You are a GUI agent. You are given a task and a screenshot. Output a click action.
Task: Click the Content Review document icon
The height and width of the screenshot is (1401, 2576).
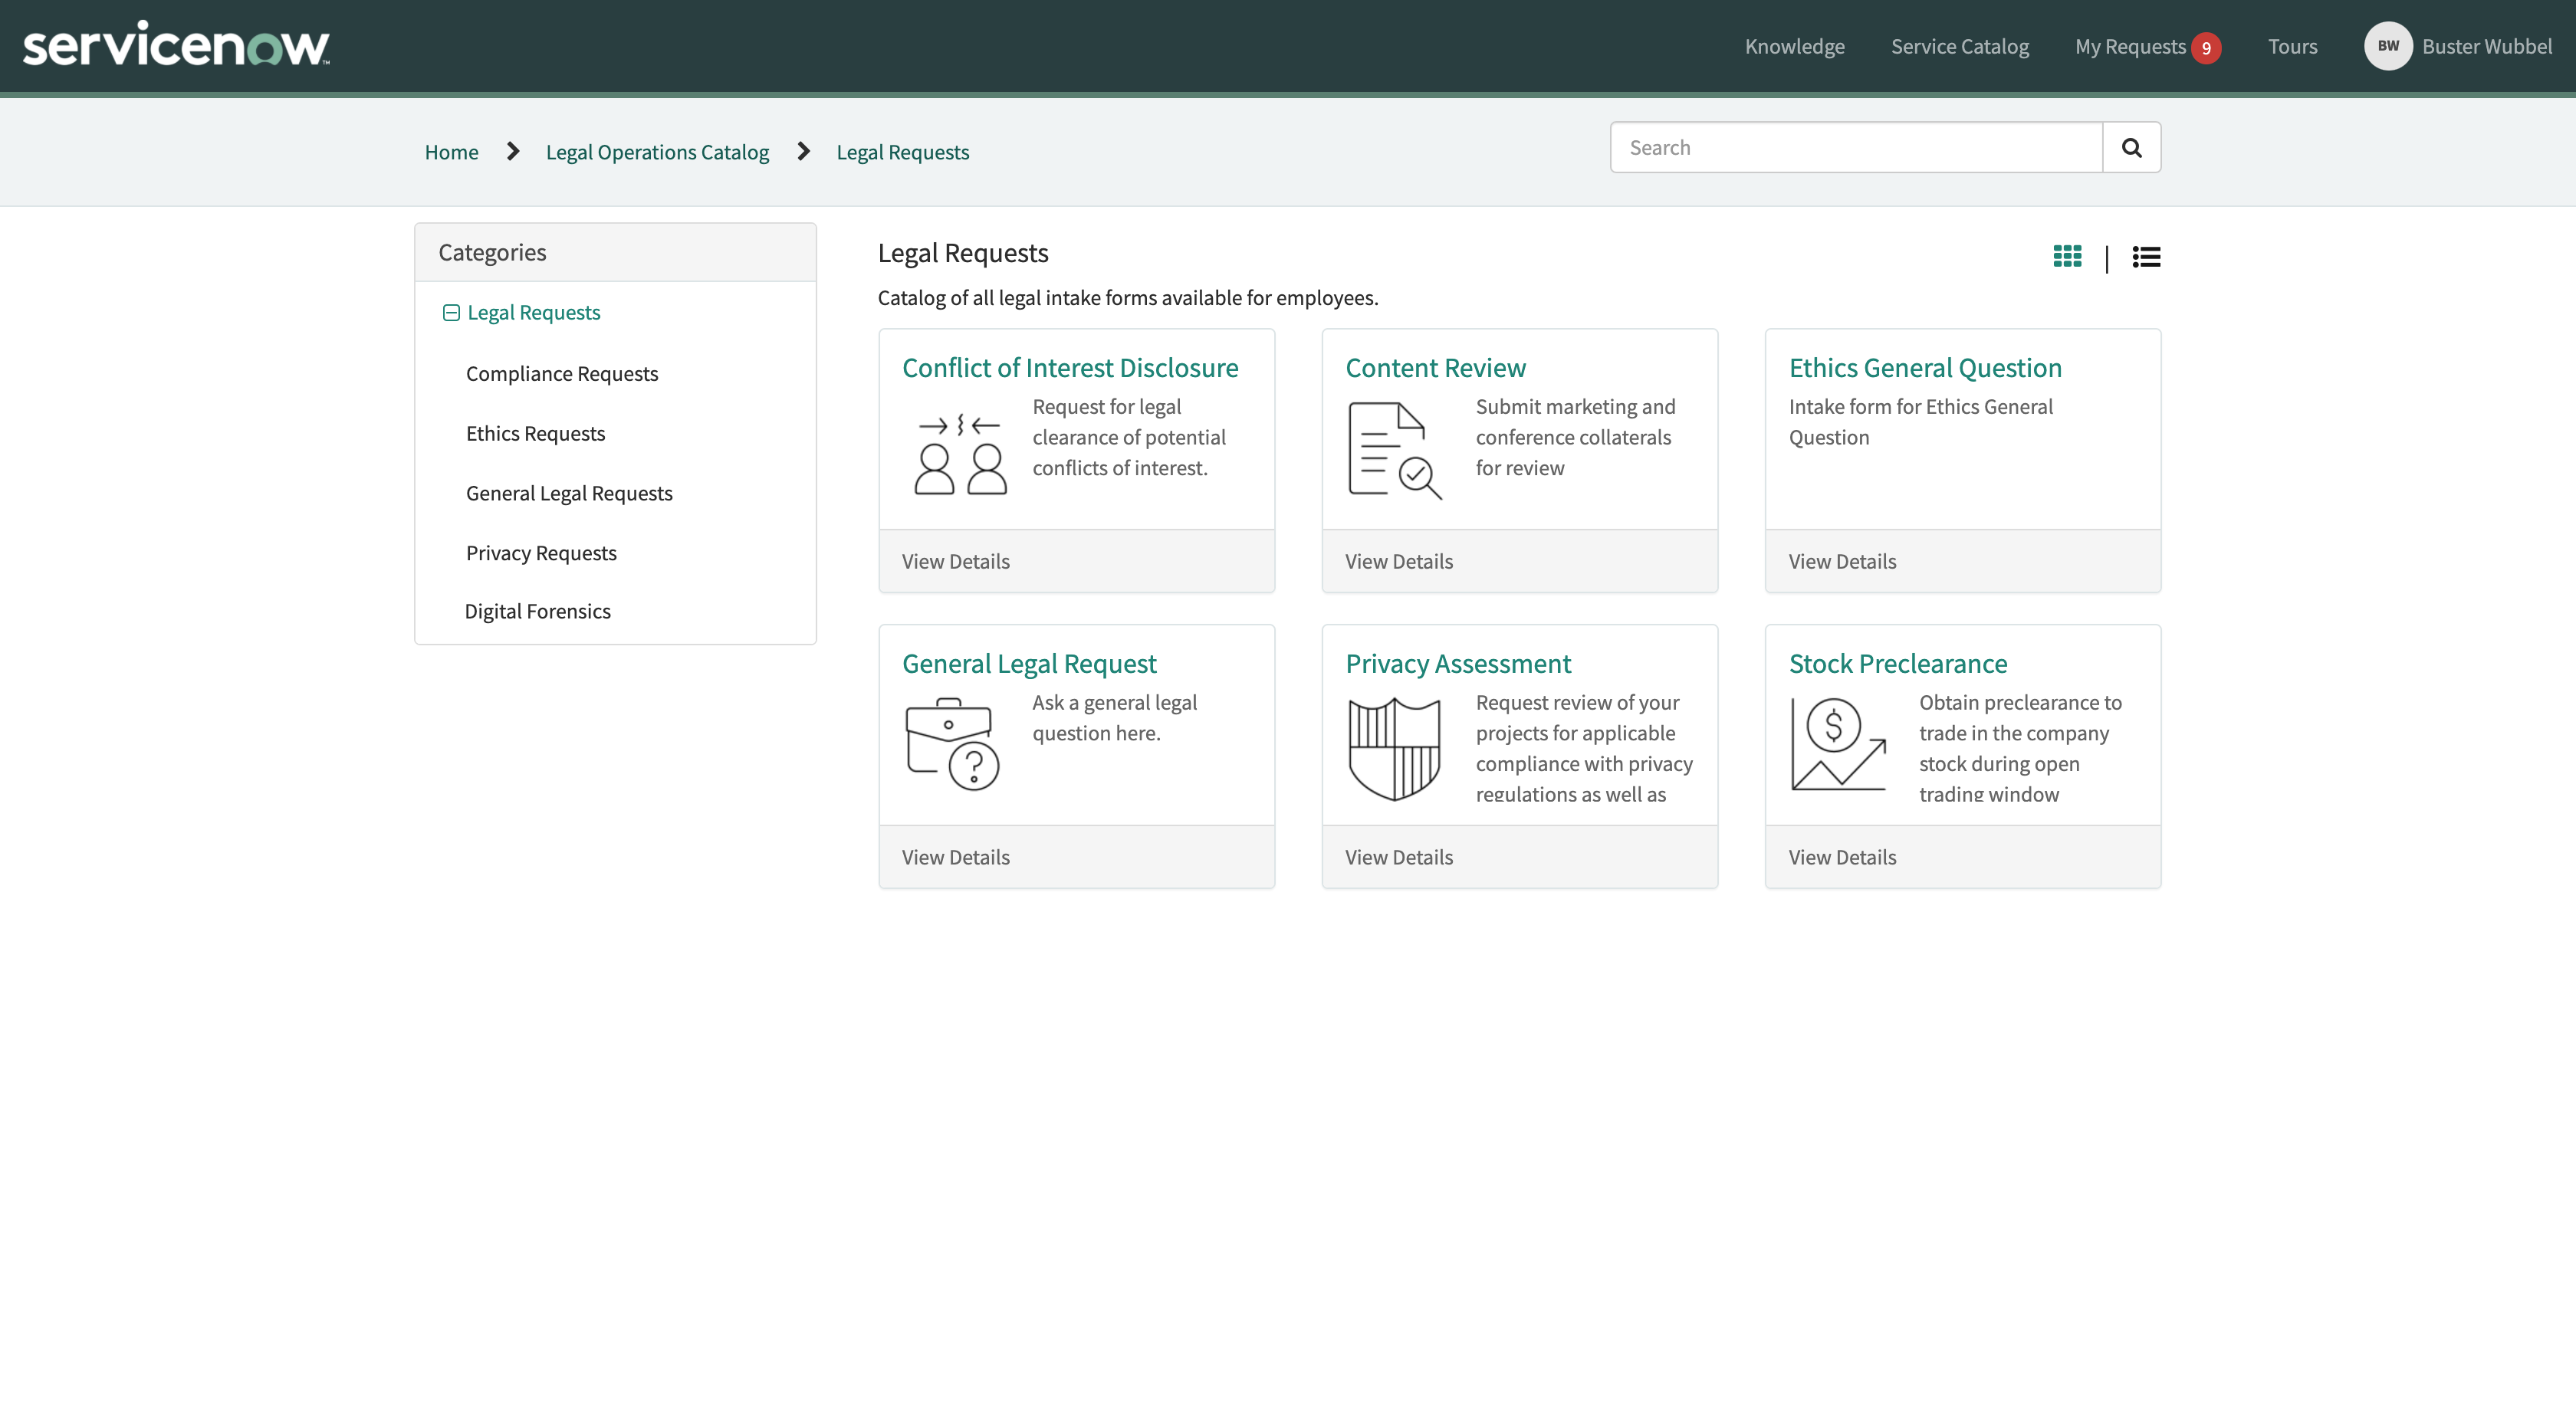(x=1394, y=450)
